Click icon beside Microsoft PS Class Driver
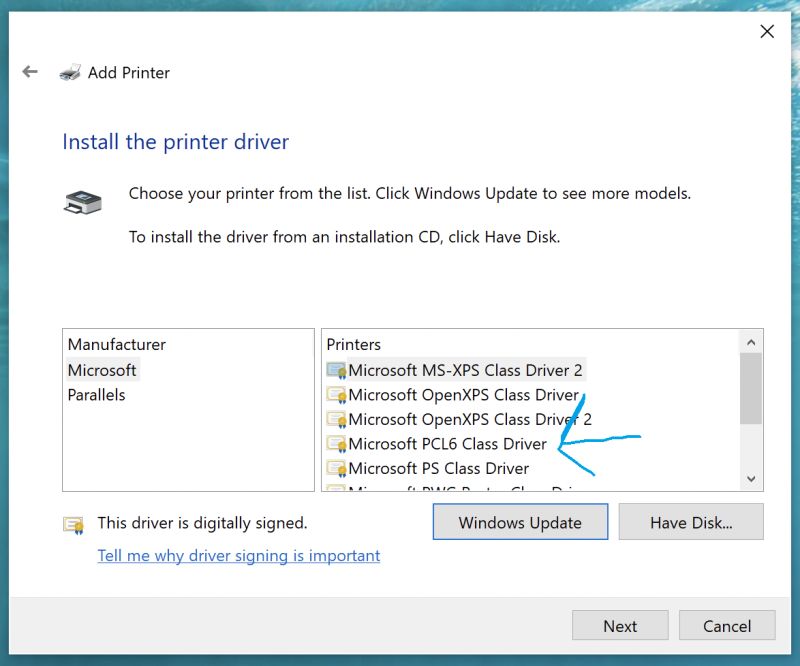 (337, 468)
